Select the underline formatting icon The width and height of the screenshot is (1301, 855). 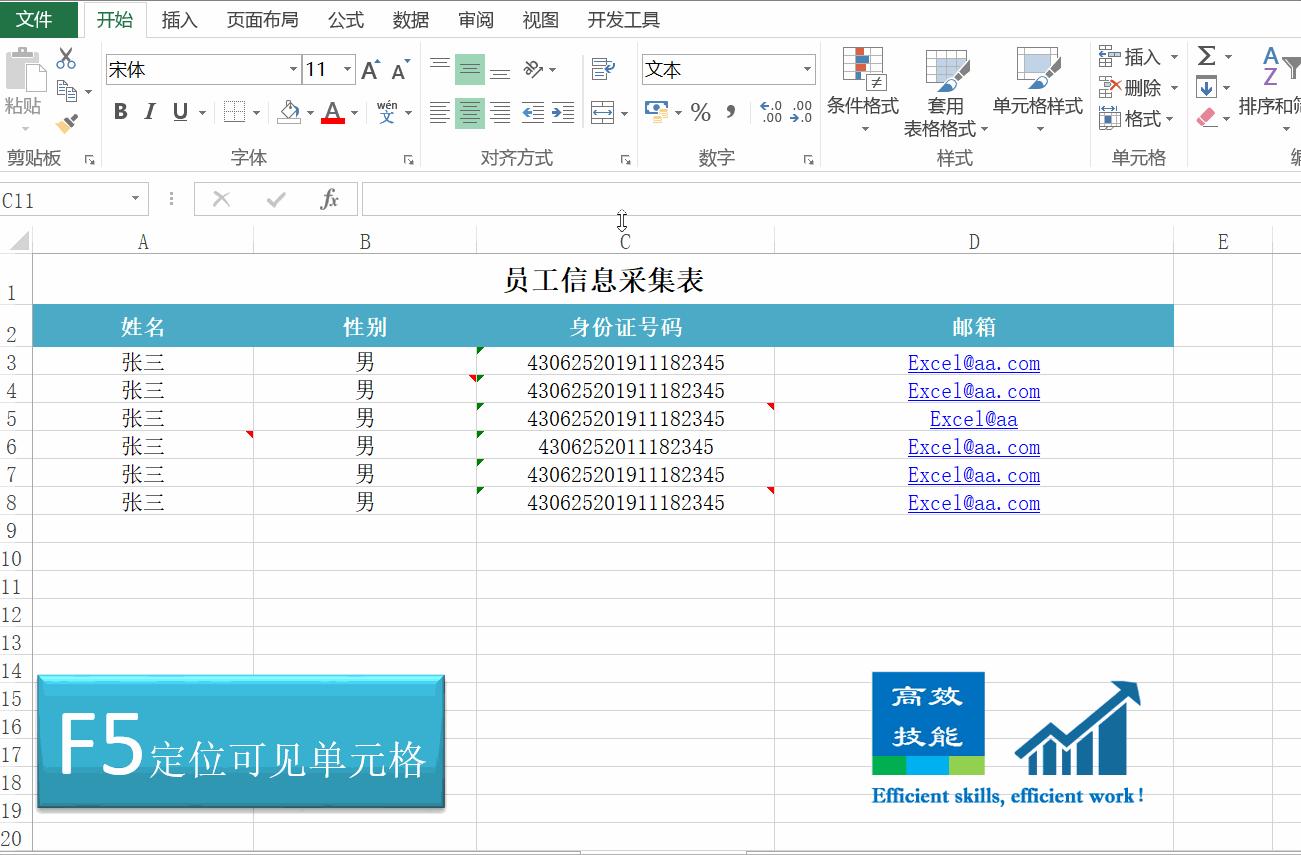pyautogui.click(x=180, y=112)
